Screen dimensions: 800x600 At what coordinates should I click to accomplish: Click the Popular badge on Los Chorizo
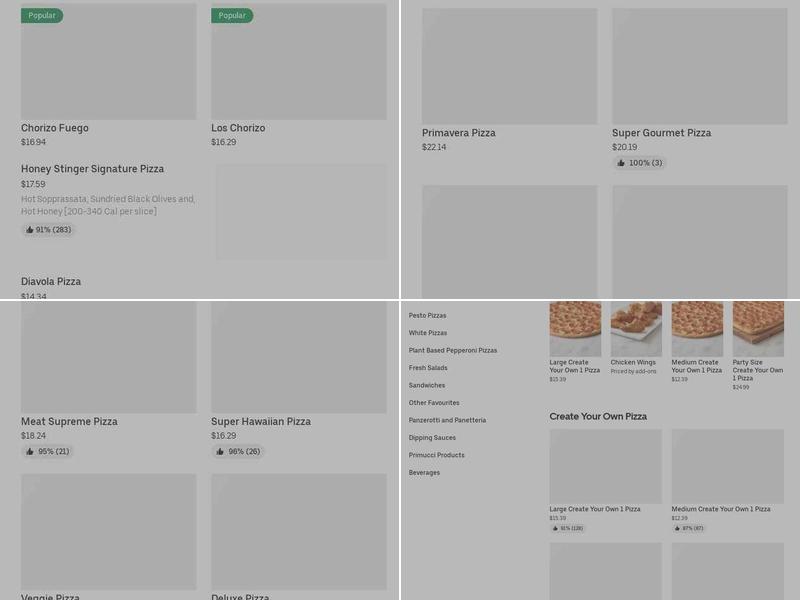pos(232,16)
